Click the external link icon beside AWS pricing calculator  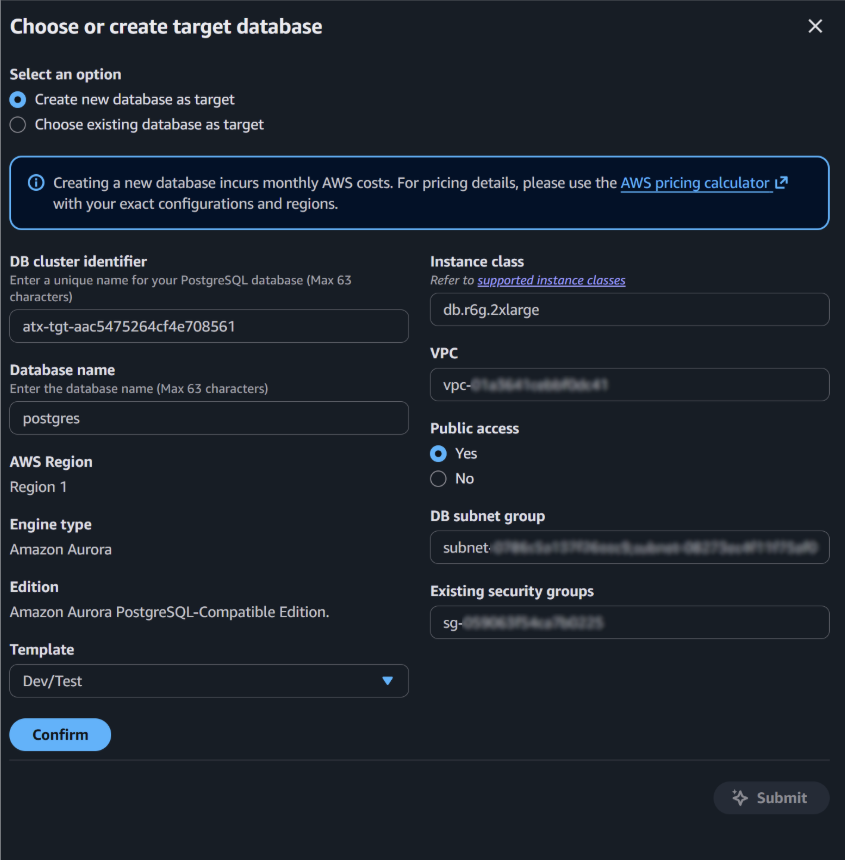[781, 182]
